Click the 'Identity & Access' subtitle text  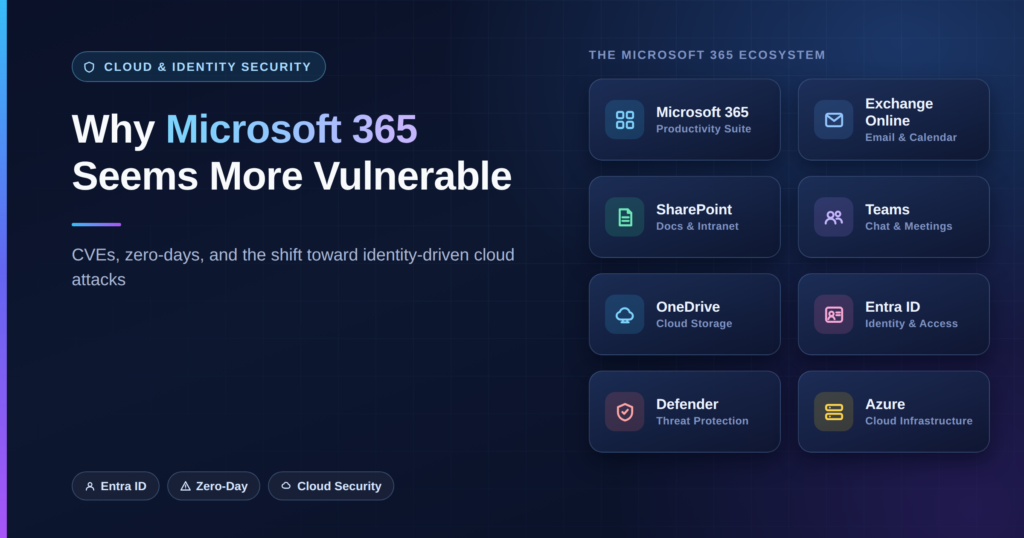click(911, 324)
